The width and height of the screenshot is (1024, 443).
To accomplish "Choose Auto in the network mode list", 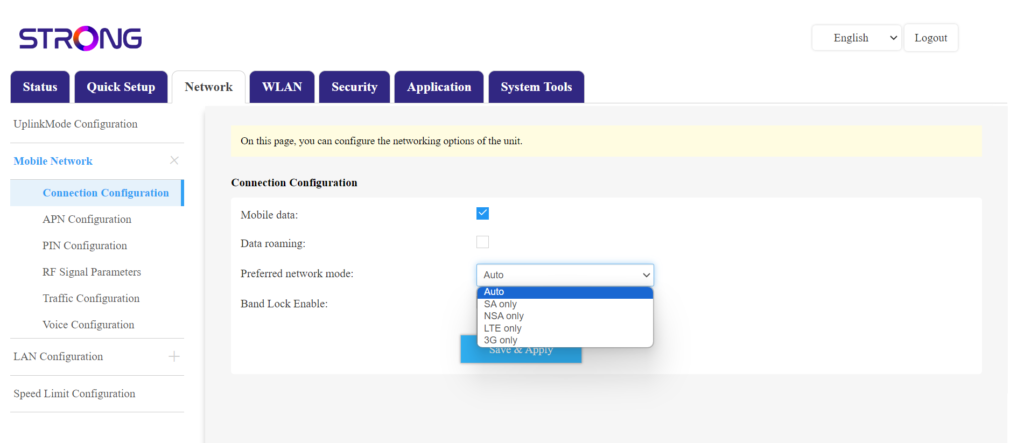I will click(565, 292).
